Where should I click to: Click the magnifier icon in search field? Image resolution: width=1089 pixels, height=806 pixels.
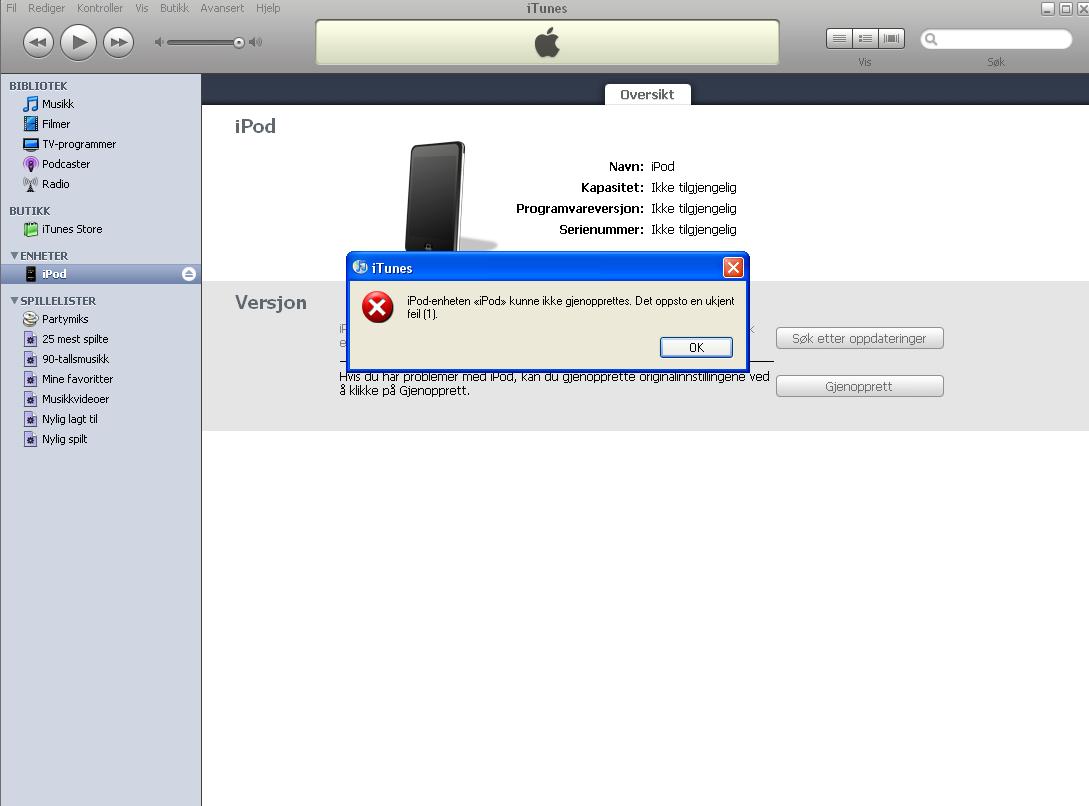click(x=931, y=40)
